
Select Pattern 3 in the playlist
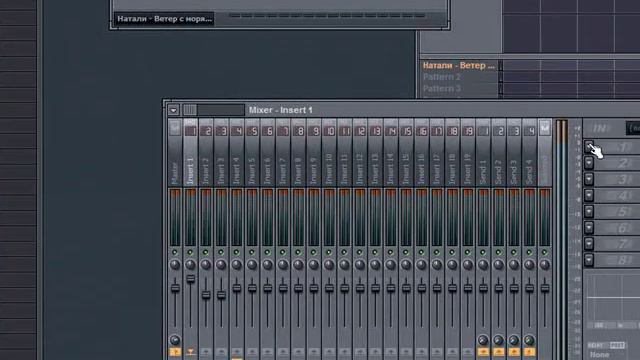tap(442, 89)
